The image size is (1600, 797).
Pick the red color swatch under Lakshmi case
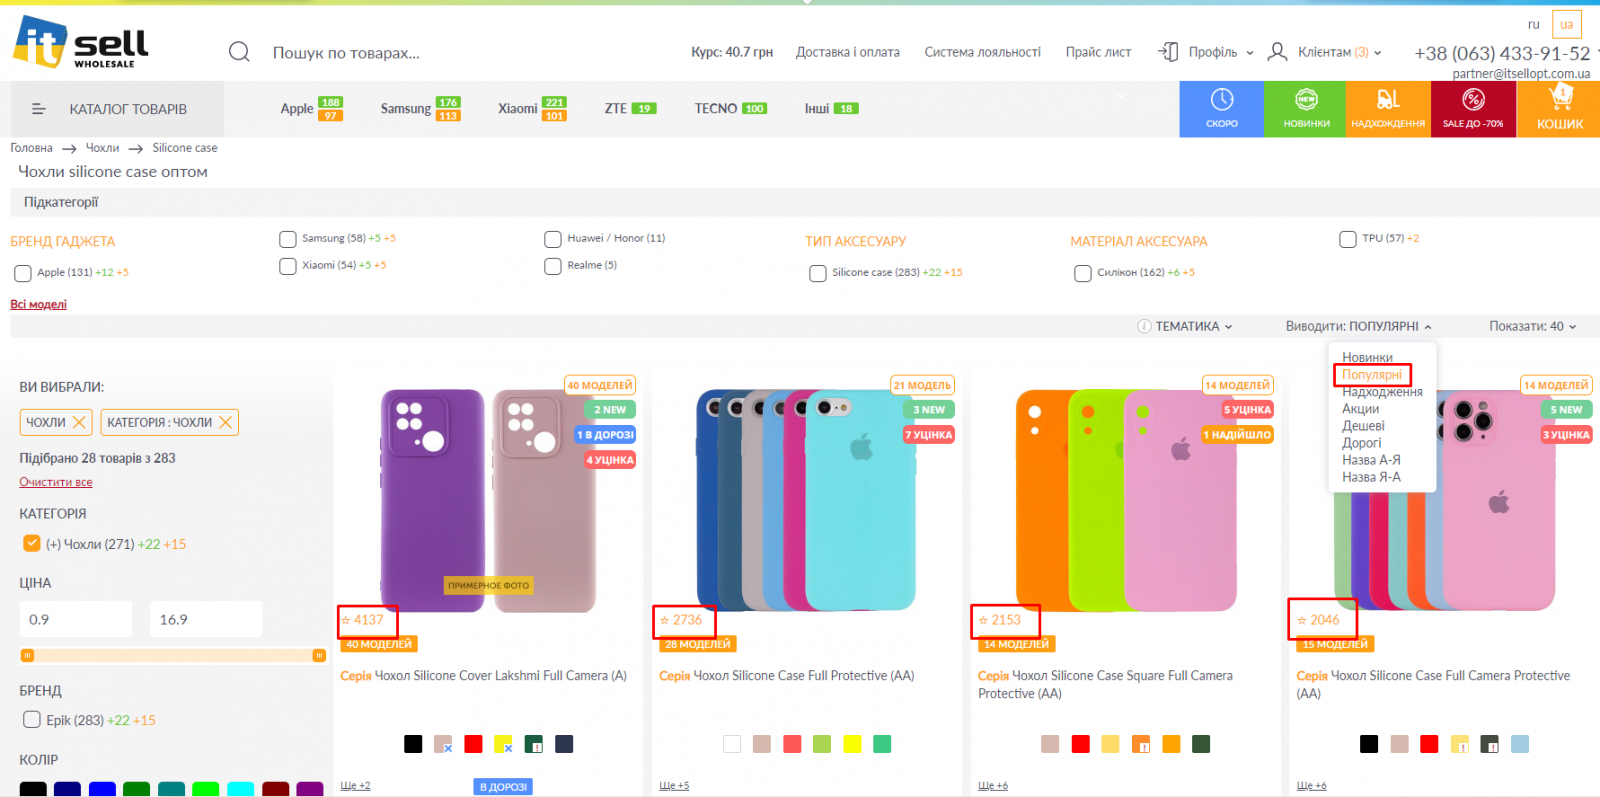coord(473,744)
